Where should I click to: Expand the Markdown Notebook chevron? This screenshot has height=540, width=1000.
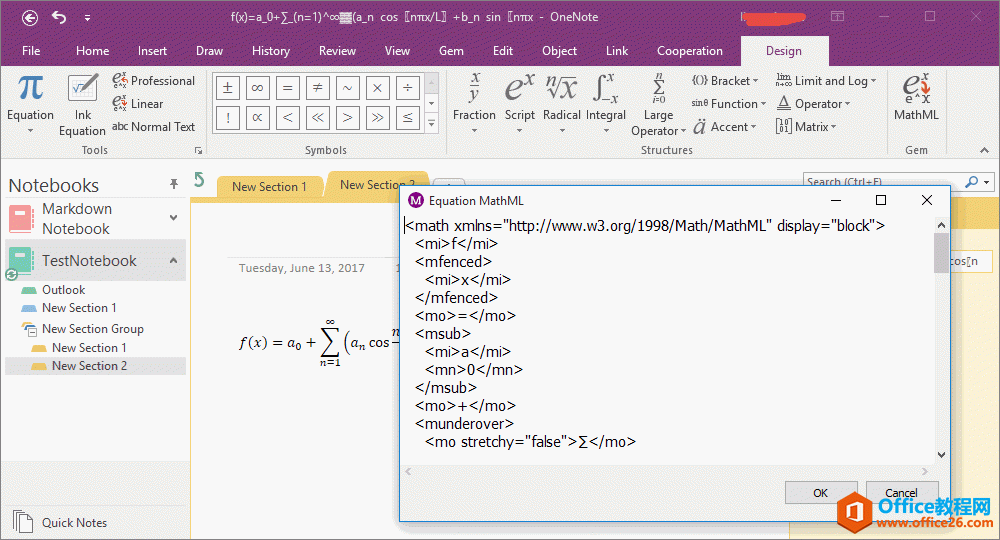click(x=173, y=218)
